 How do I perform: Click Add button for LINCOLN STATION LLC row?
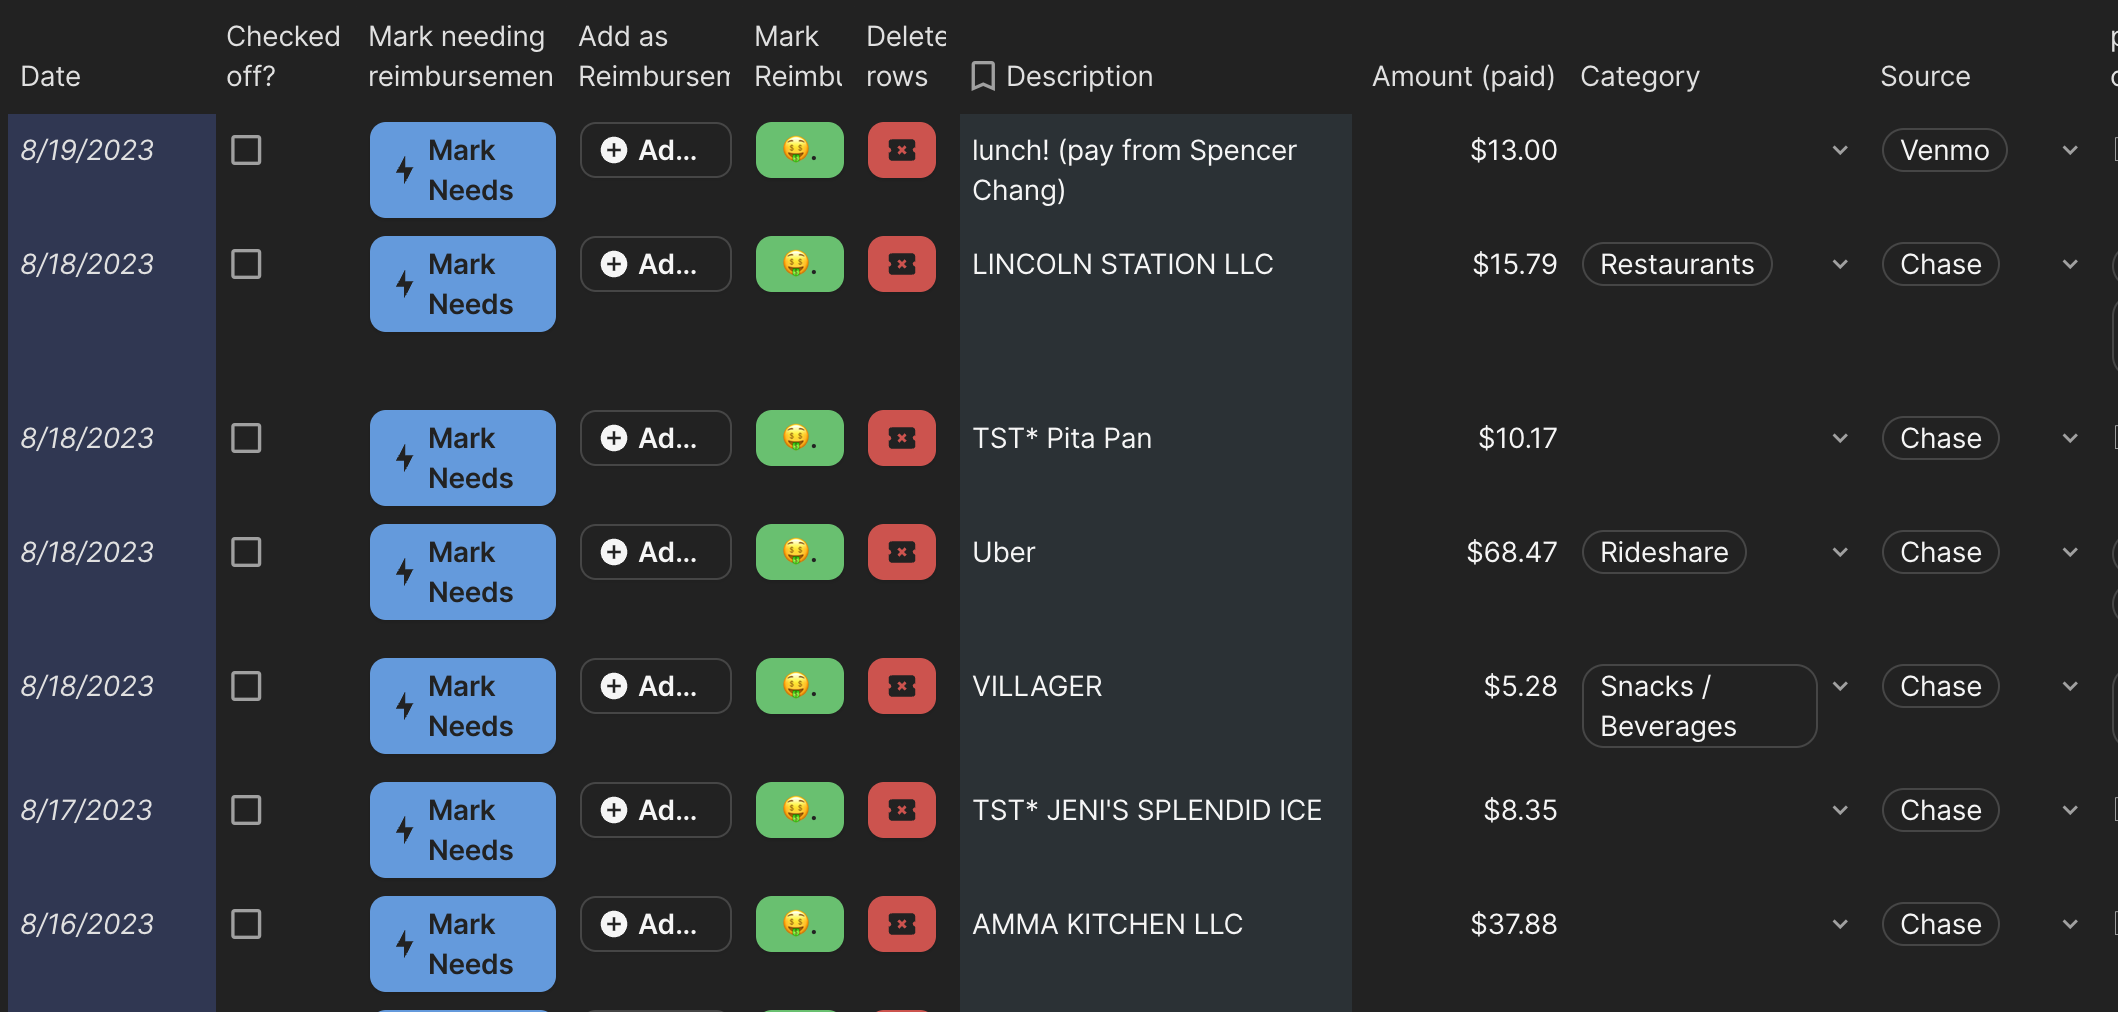tap(655, 264)
